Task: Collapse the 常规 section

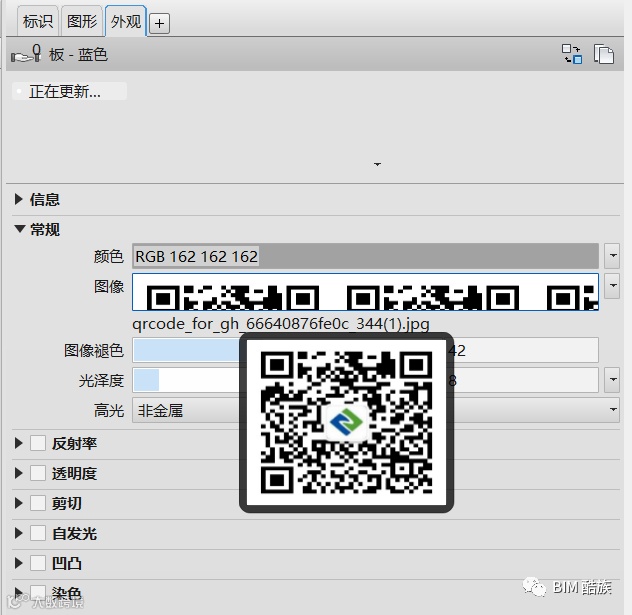Action: 19,229
